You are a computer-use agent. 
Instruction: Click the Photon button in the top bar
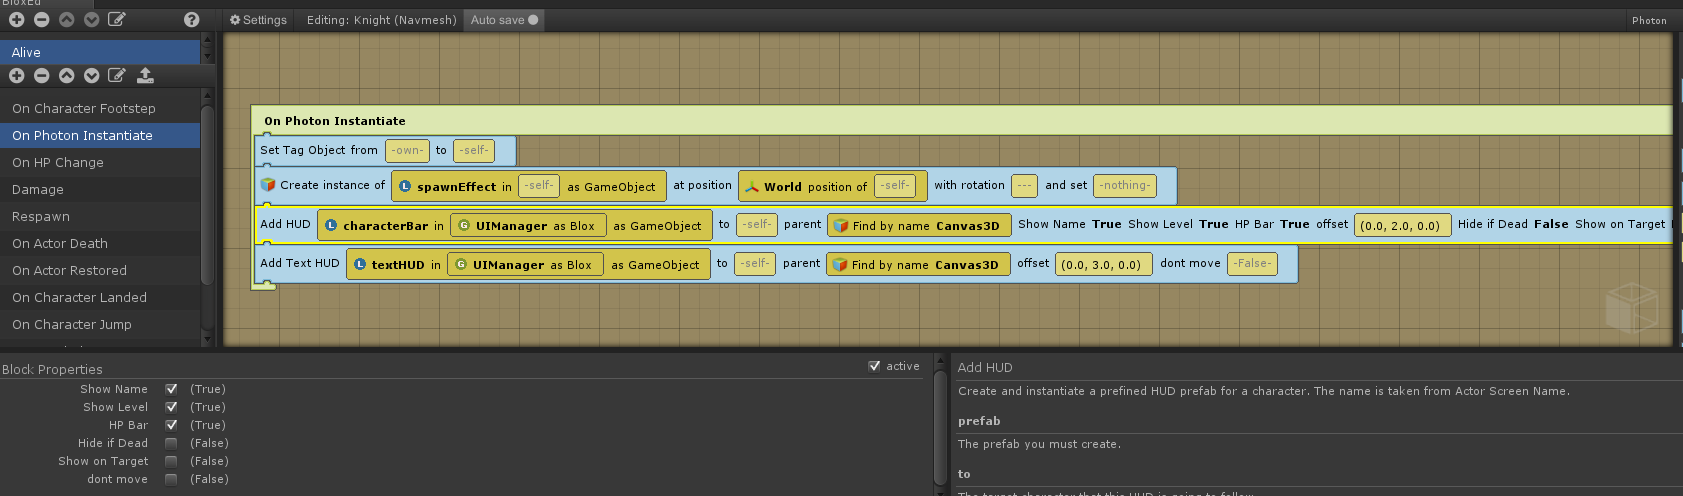point(1649,20)
